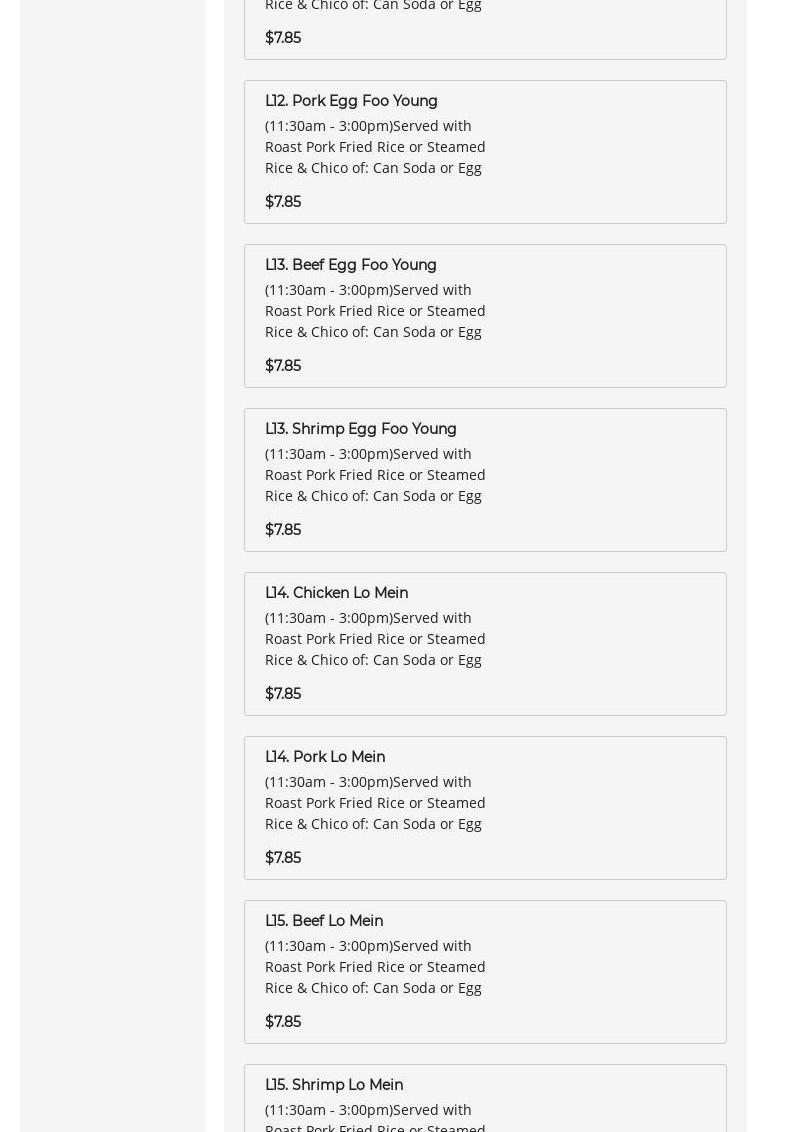Click the Pork Egg Foo Young description text
This screenshot has width=785, height=1132.
(x=375, y=147)
